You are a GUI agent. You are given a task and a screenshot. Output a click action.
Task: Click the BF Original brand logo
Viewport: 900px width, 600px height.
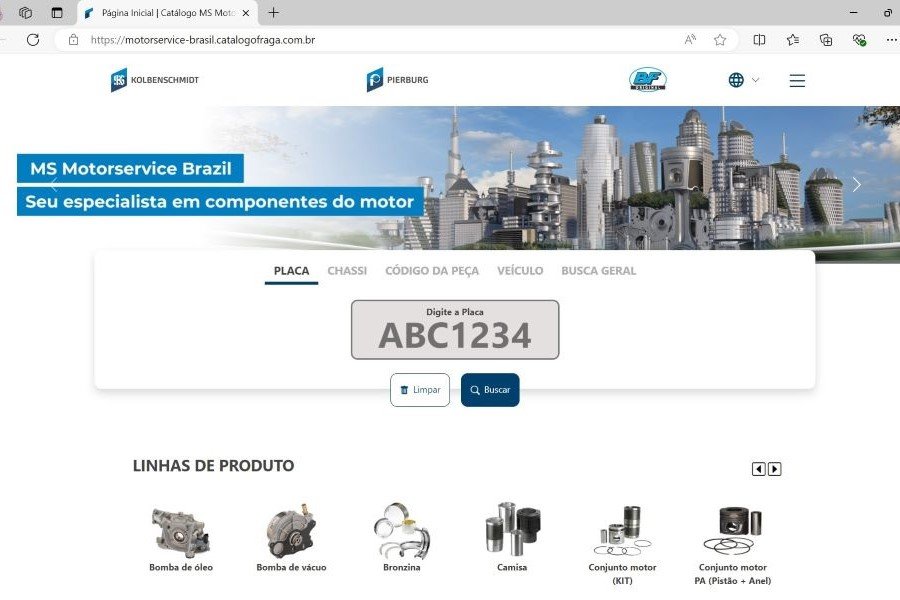(647, 80)
